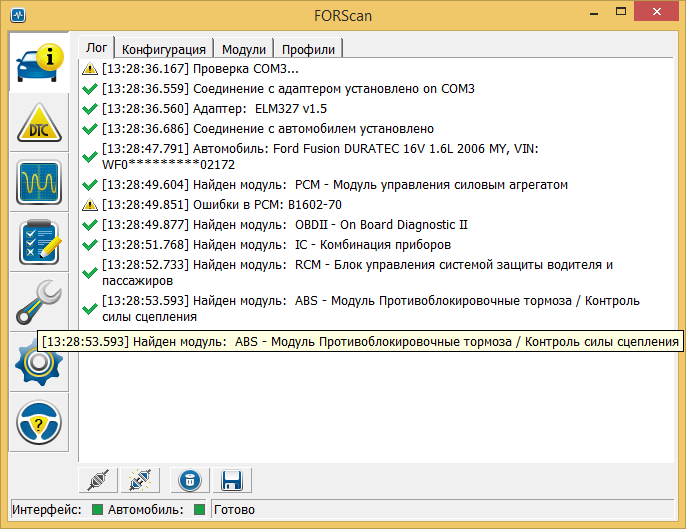Clear the log with trash button
This screenshot has width=686, height=529.
[x=190, y=480]
